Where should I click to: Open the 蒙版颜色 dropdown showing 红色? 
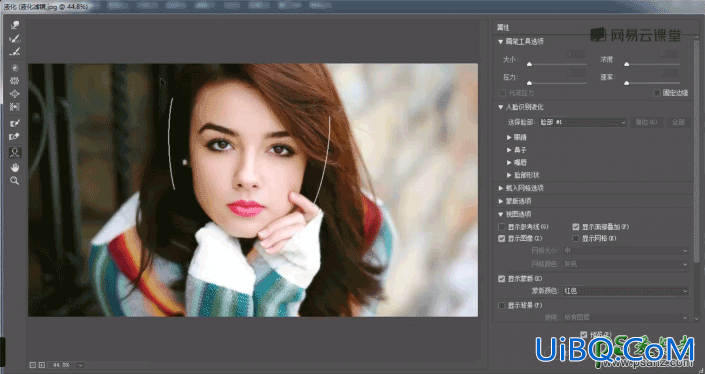pyautogui.click(x=626, y=291)
